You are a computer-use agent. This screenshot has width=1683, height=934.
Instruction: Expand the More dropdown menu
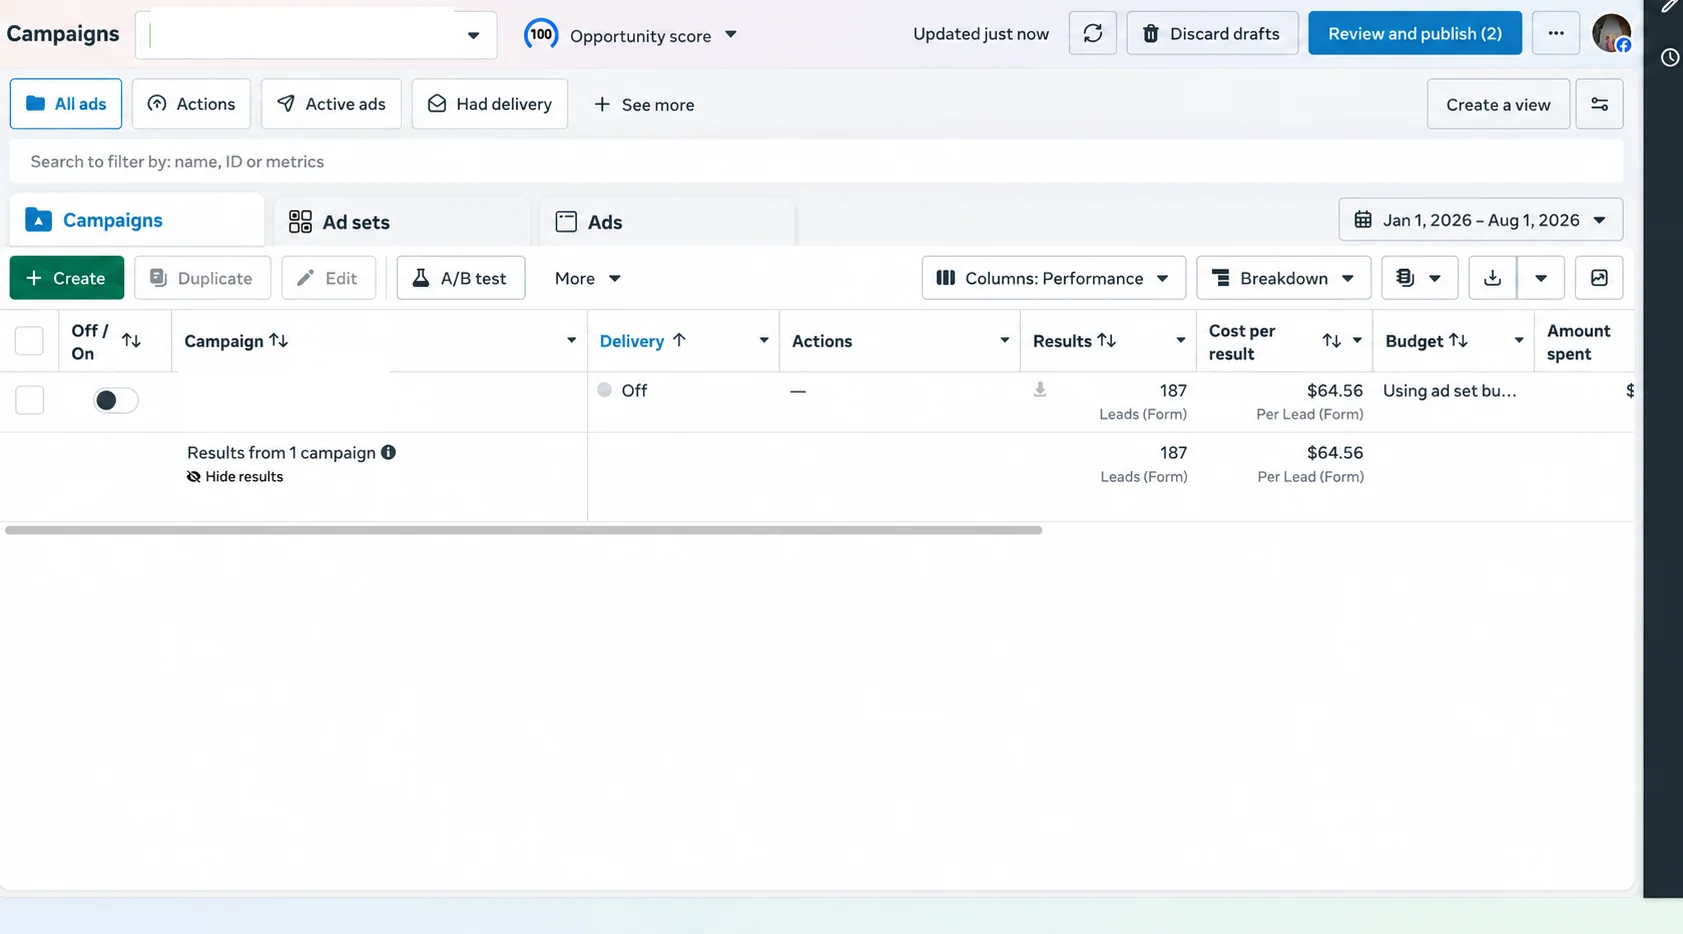click(x=588, y=278)
